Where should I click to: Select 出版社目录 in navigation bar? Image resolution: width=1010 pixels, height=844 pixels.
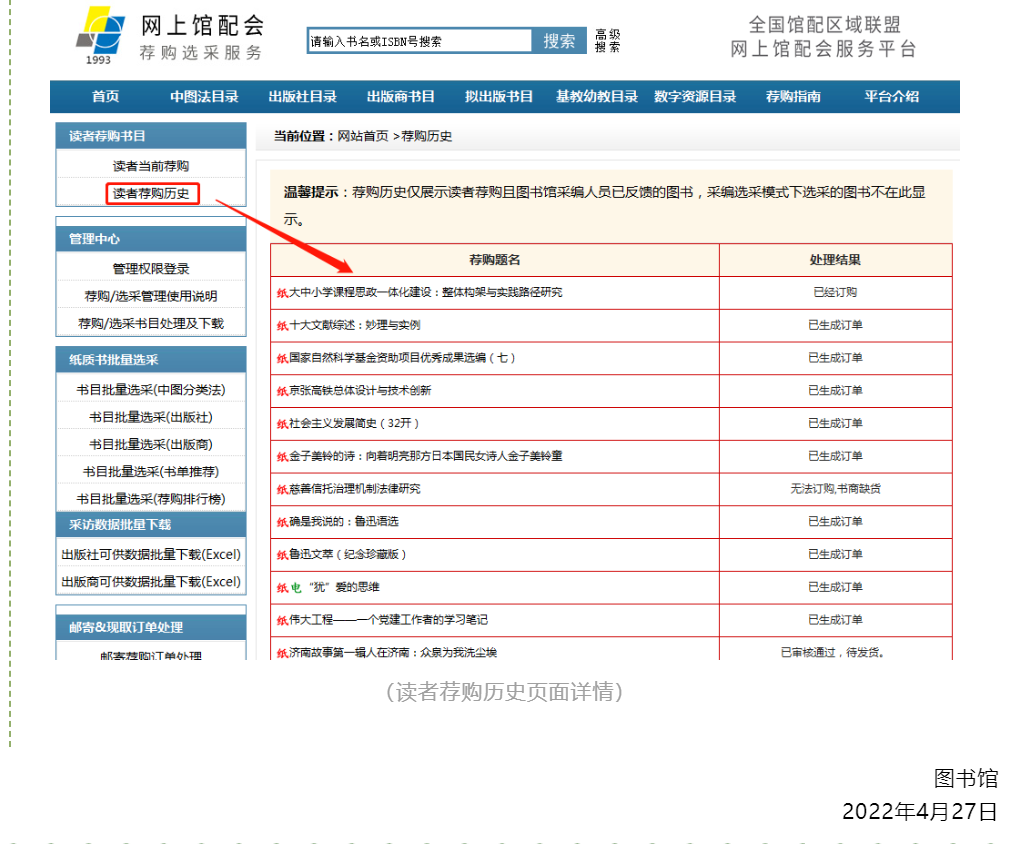[302, 97]
